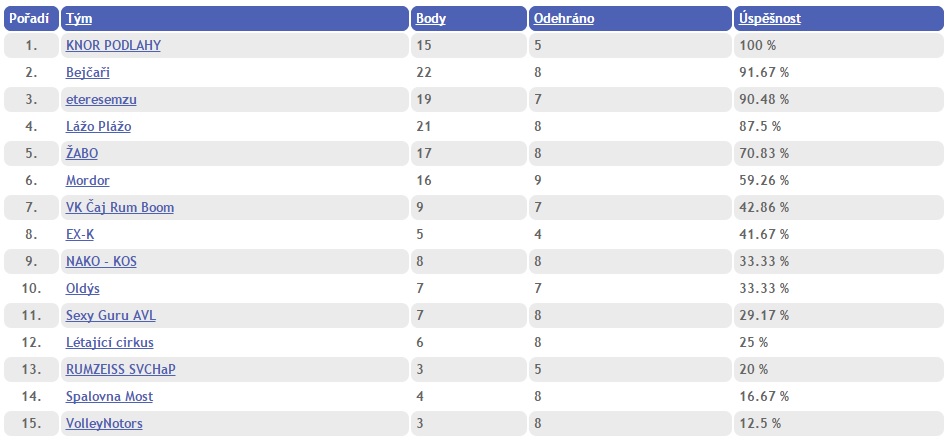This screenshot has width=946, height=440.
Task: Open ŽABO team link
Action: click(x=82, y=153)
